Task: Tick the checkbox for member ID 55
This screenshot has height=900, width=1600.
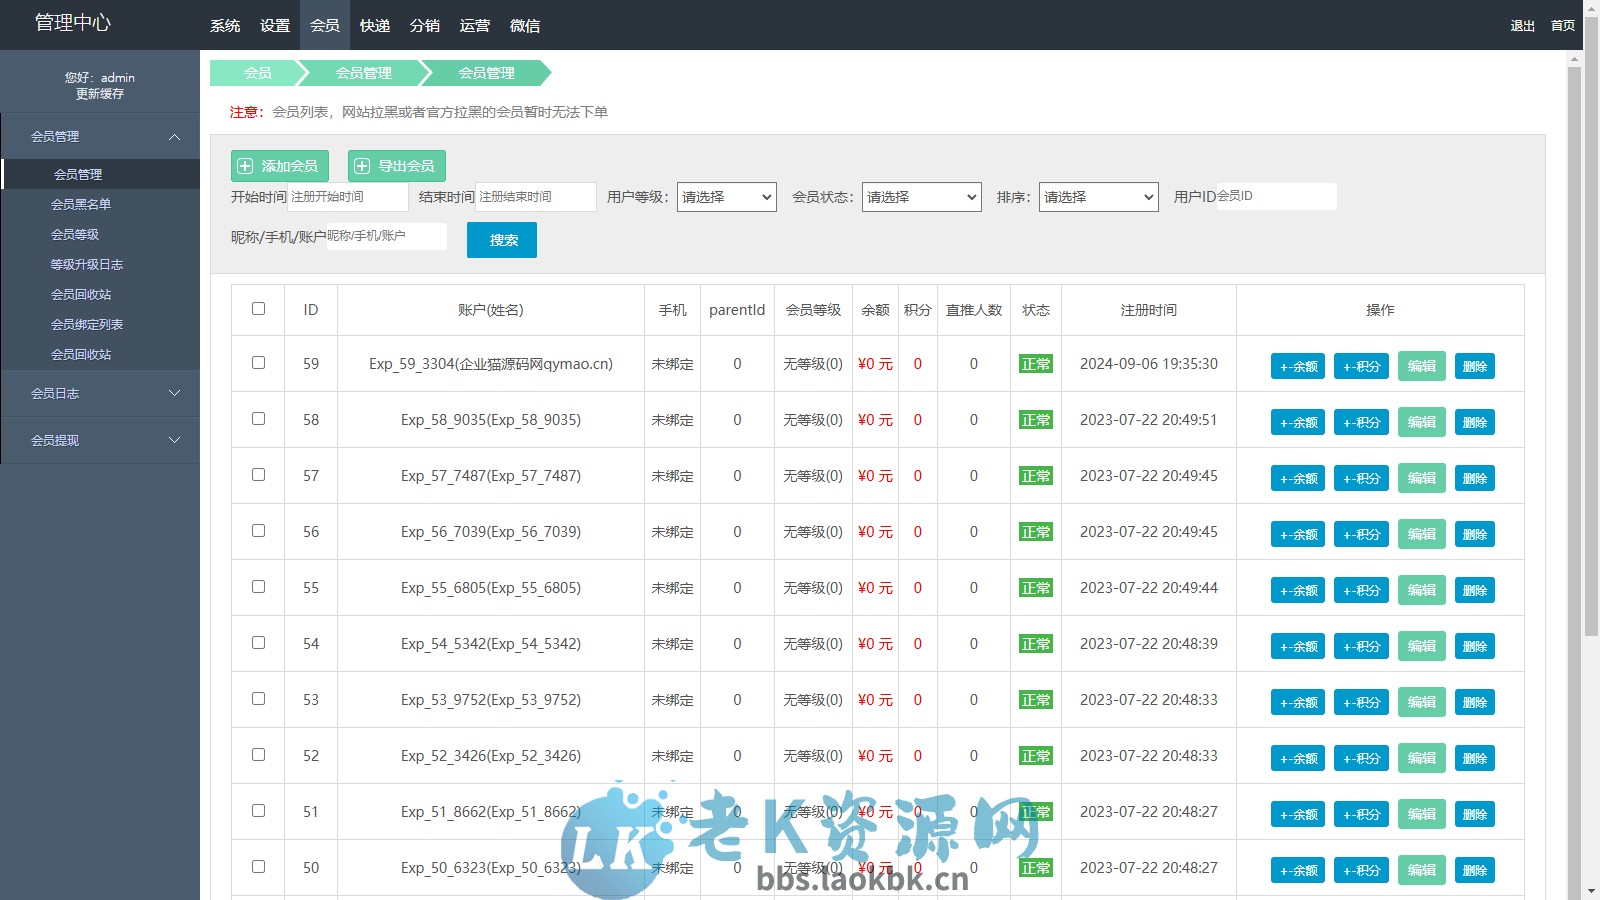Action: point(258,588)
